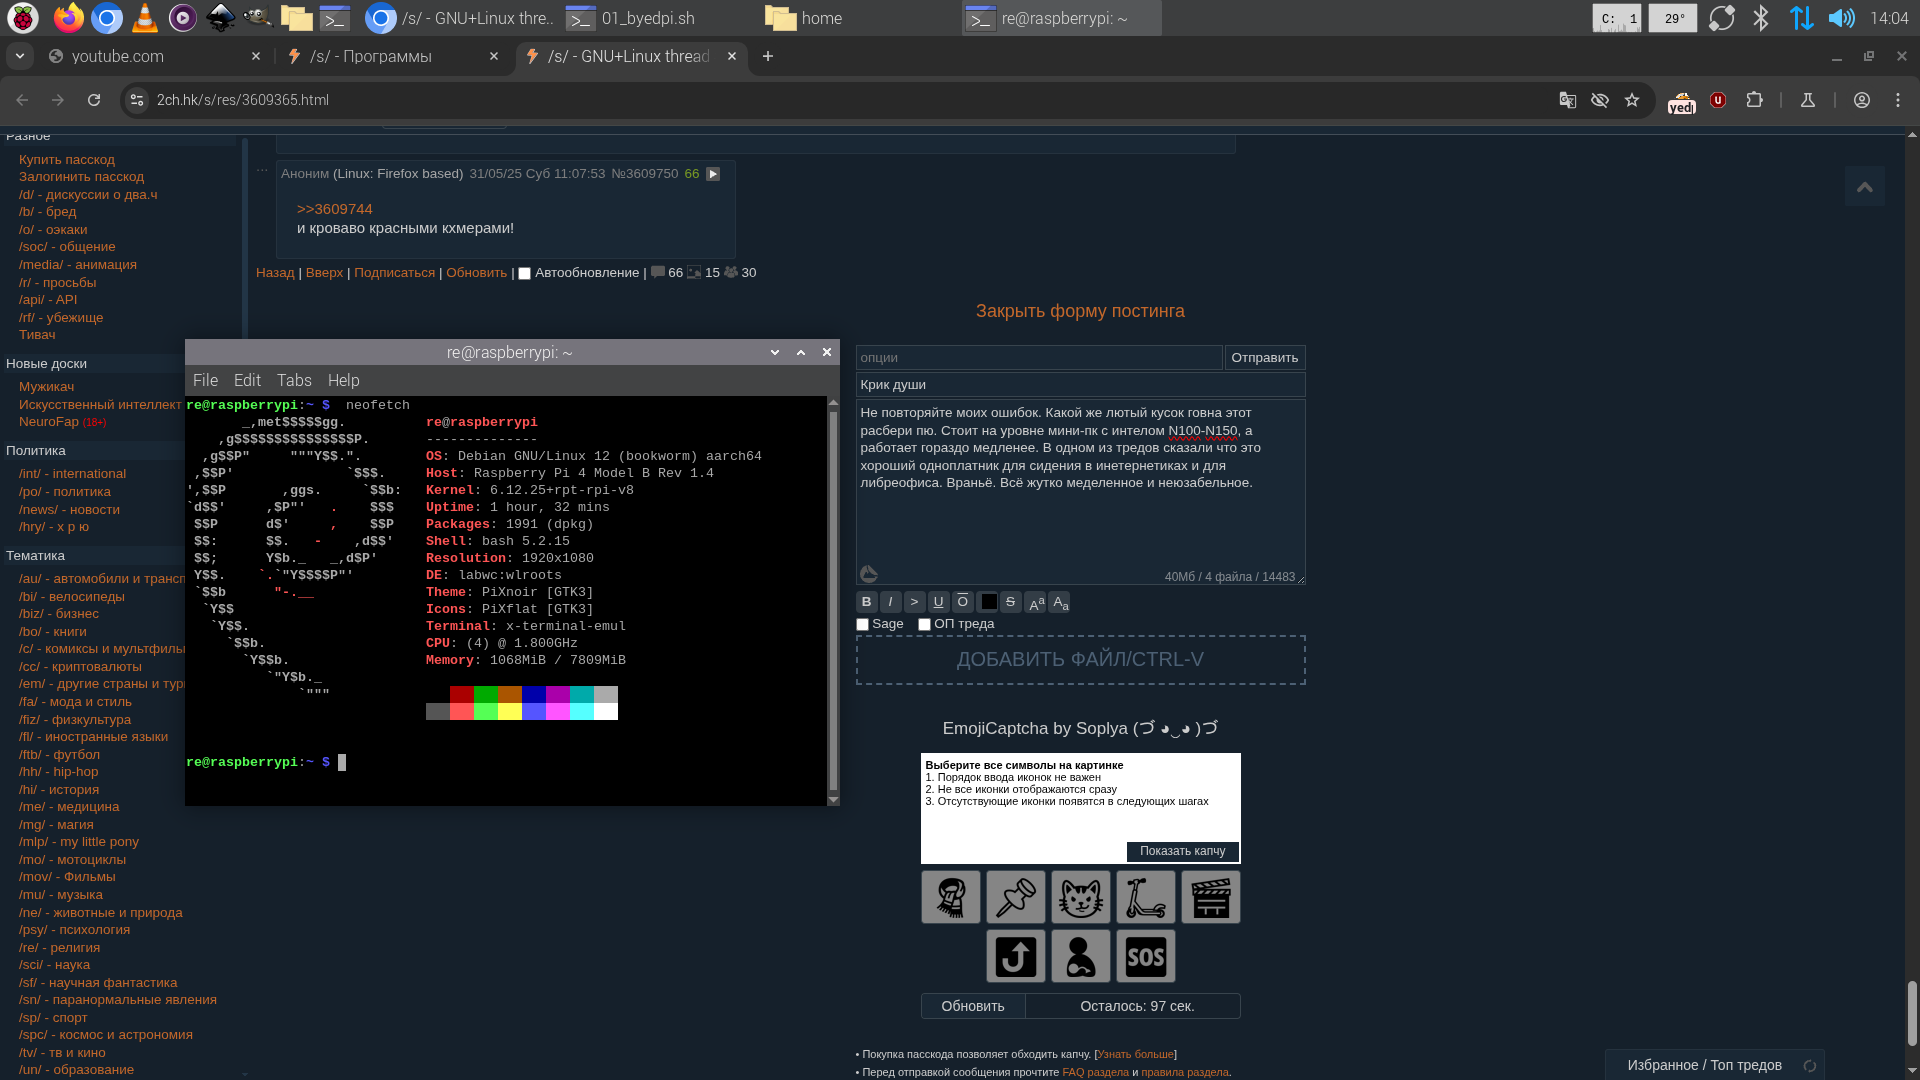Toggle Автообновление checkbox

coord(524,274)
